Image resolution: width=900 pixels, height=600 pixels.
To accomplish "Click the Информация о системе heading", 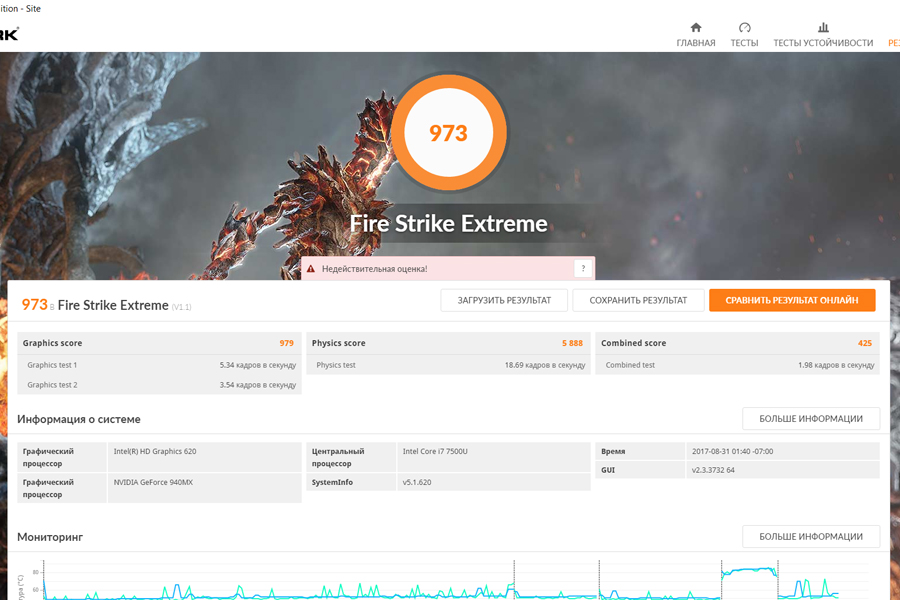I will [x=79, y=419].
